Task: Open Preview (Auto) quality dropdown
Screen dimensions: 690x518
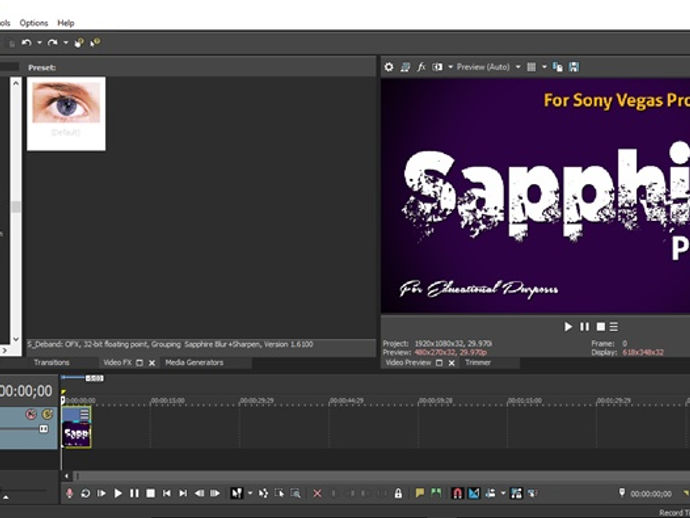Action: (488, 67)
